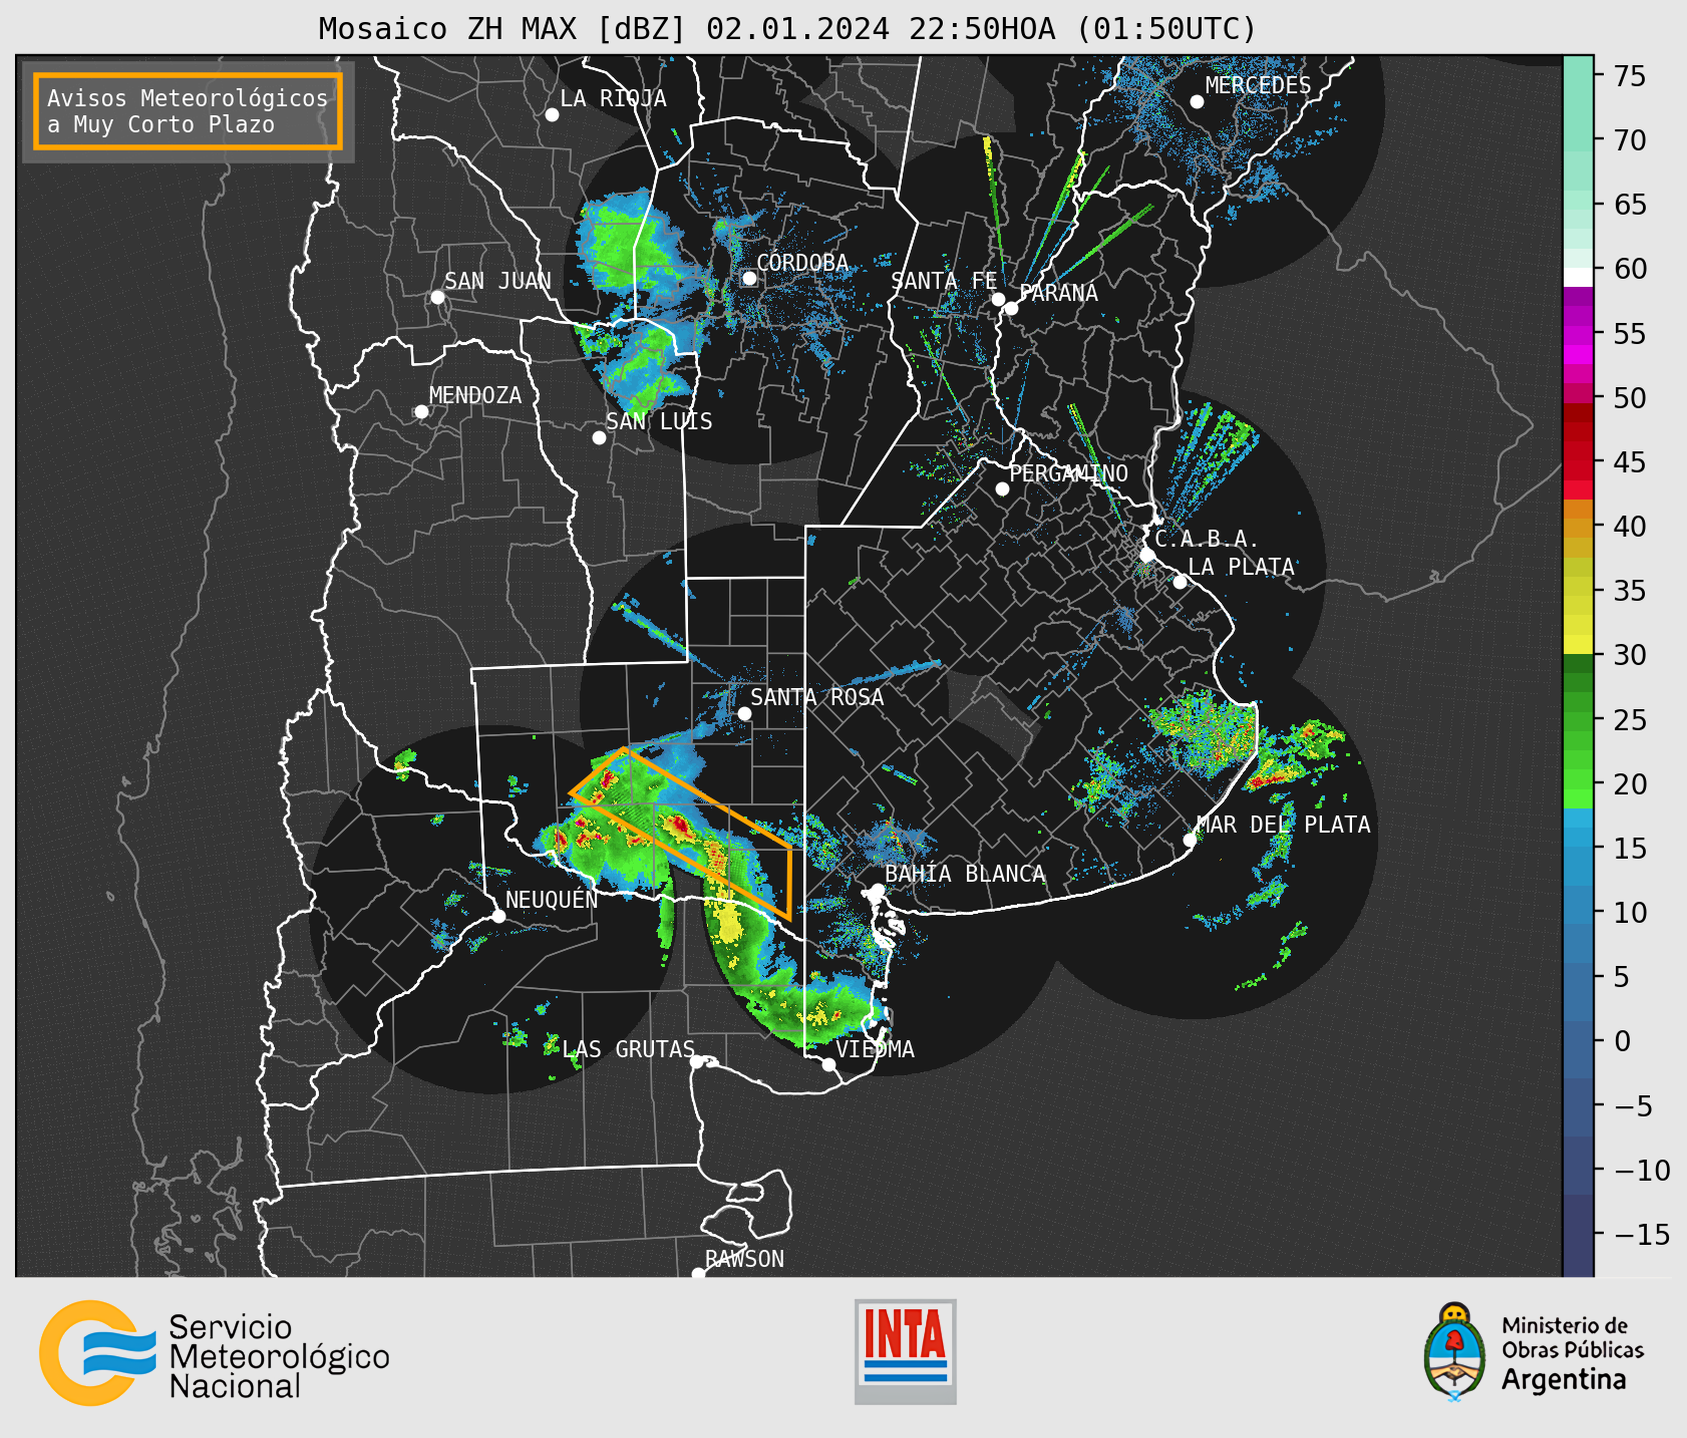Click the Mendoza city marker dot
This screenshot has height=1438, width=1687.
(421, 412)
